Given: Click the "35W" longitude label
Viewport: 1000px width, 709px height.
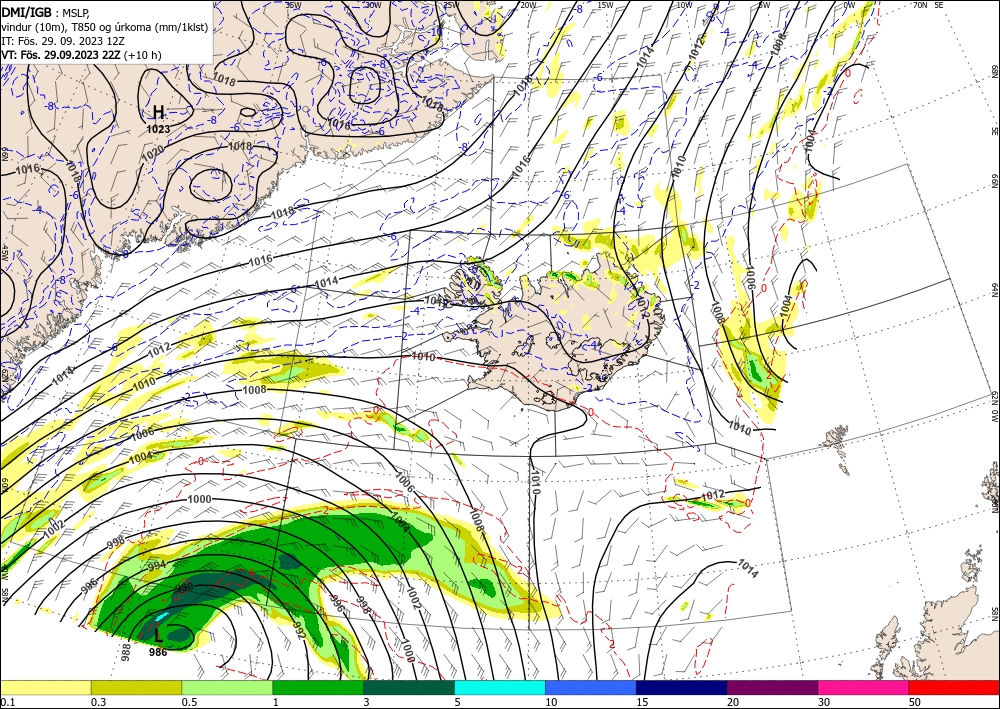Looking at the screenshot, I should (x=294, y=5).
